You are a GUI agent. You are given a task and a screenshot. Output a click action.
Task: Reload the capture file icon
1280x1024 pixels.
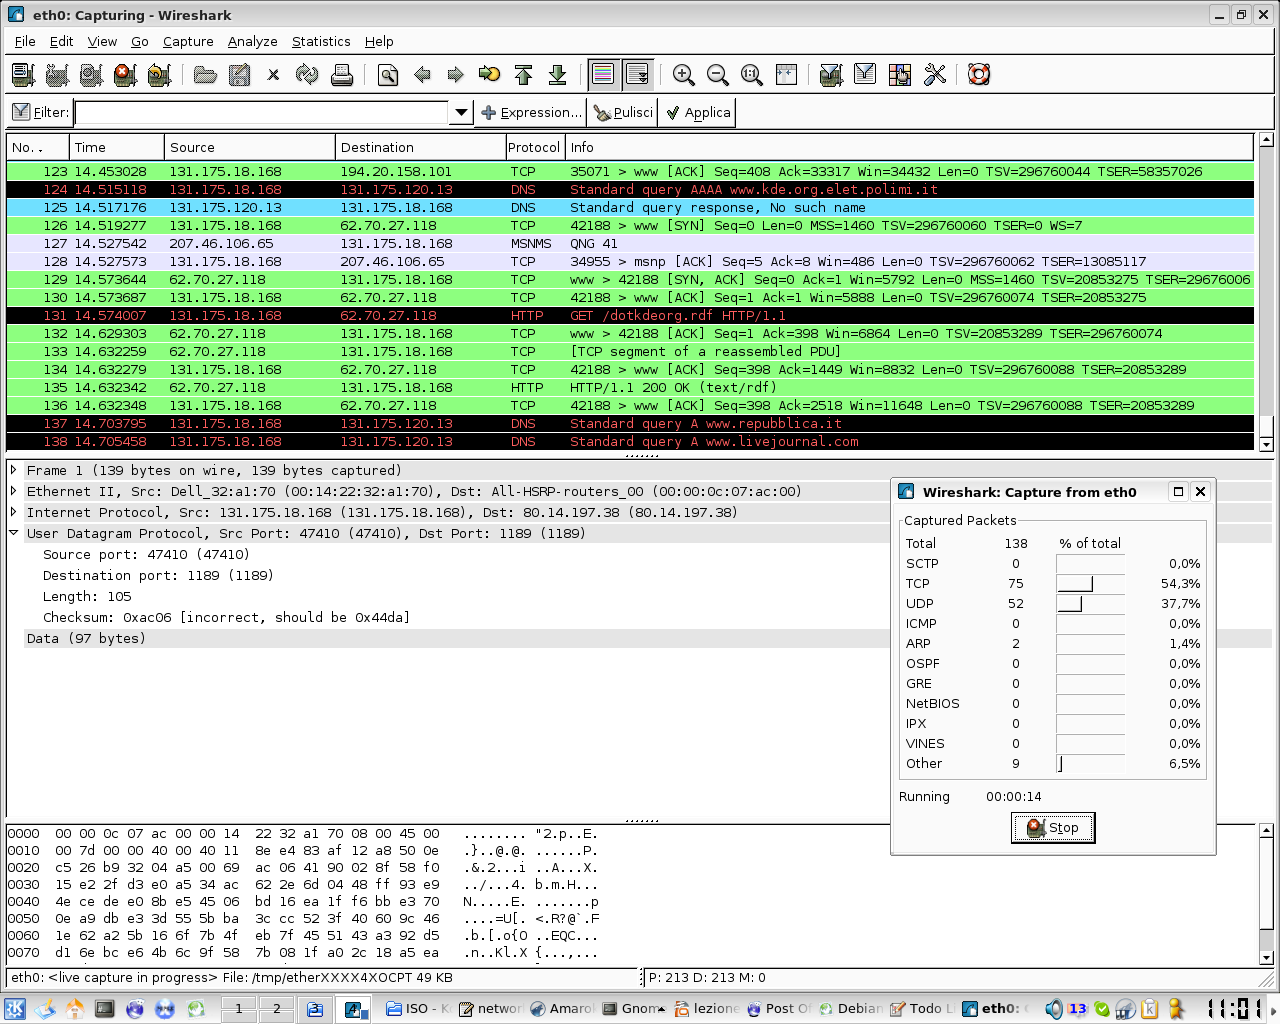(307, 75)
